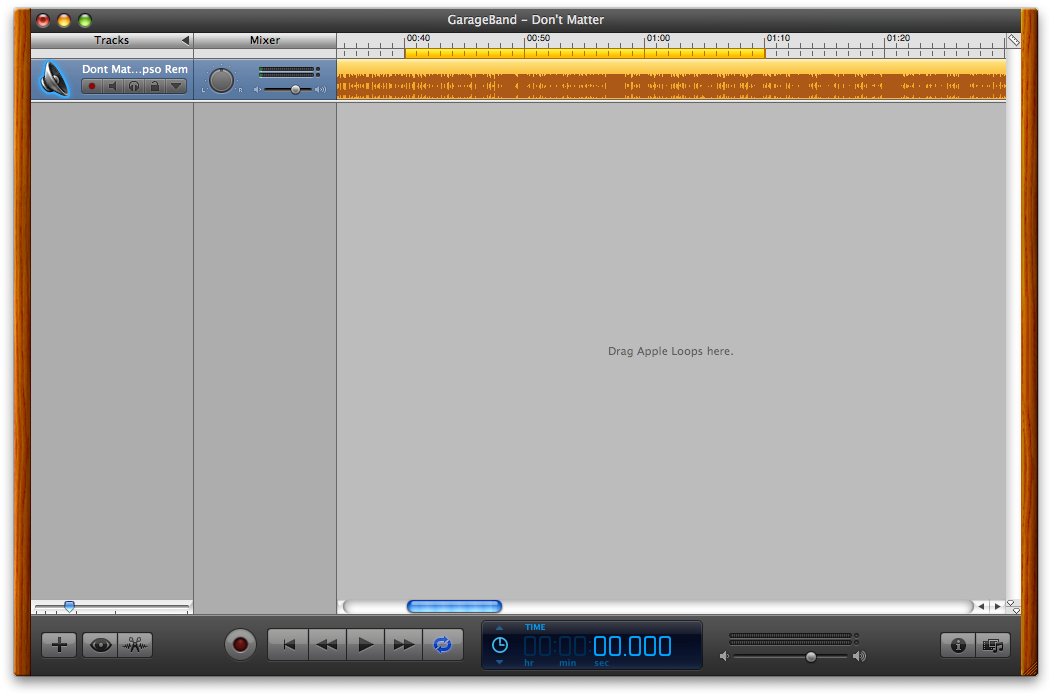Open the LCD mode clock menu
Screen dimensions: 1052x696
click(500, 645)
